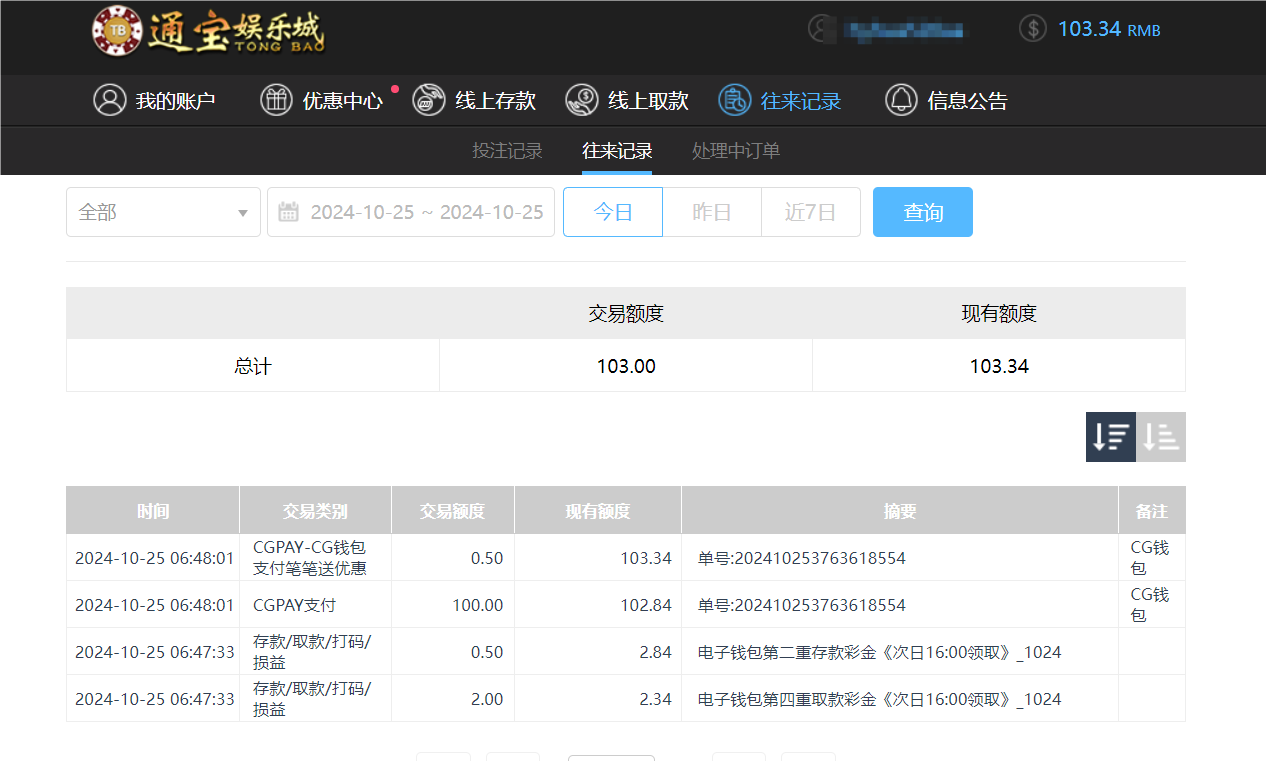Click the 往来记录 navigation link

click(797, 100)
